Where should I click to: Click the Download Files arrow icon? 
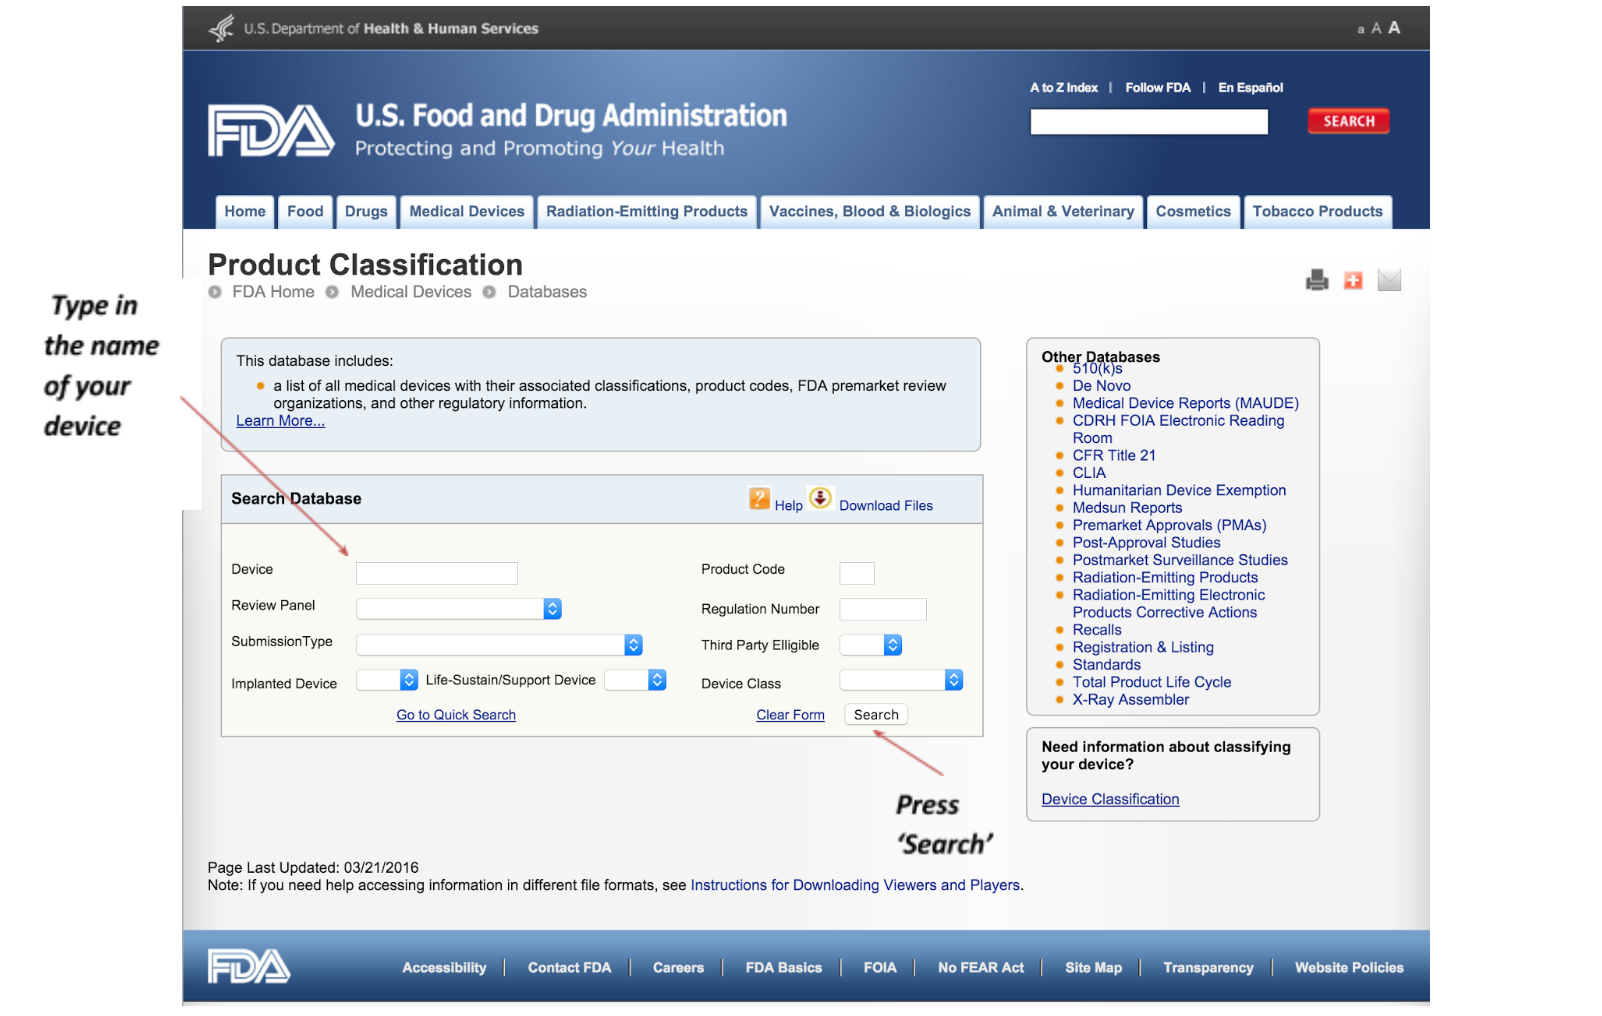coord(821,498)
